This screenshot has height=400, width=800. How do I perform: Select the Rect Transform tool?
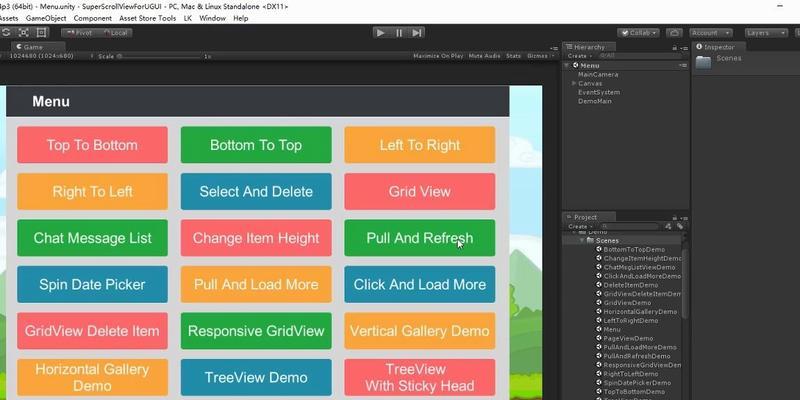click(41, 33)
